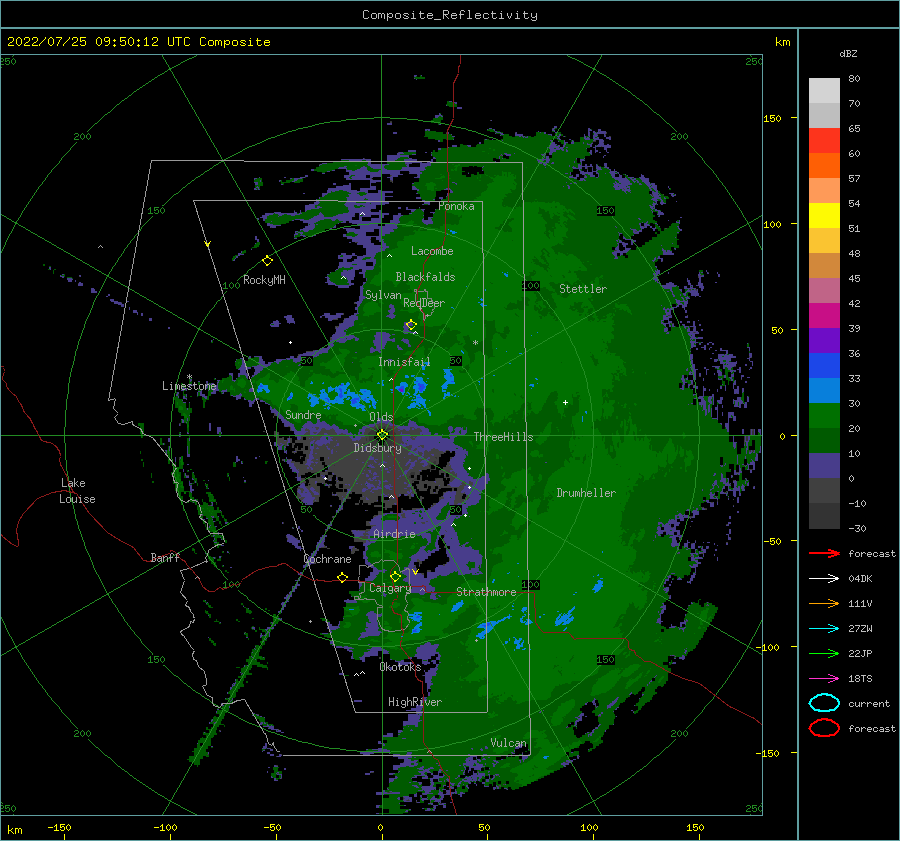This screenshot has width=900, height=841.
Task: Click the Sylvan label on map
Action: (383, 295)
